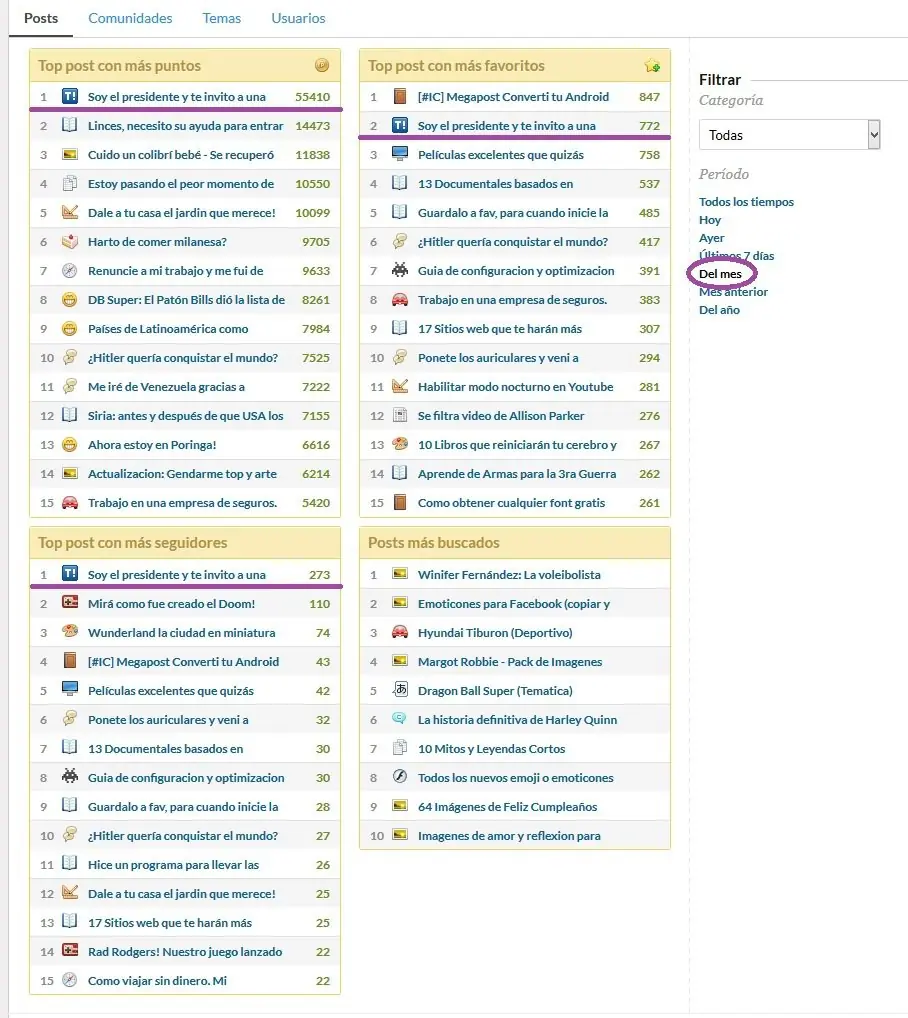Click the food icon beside 'Harto de comer milanesa?'

69,241
